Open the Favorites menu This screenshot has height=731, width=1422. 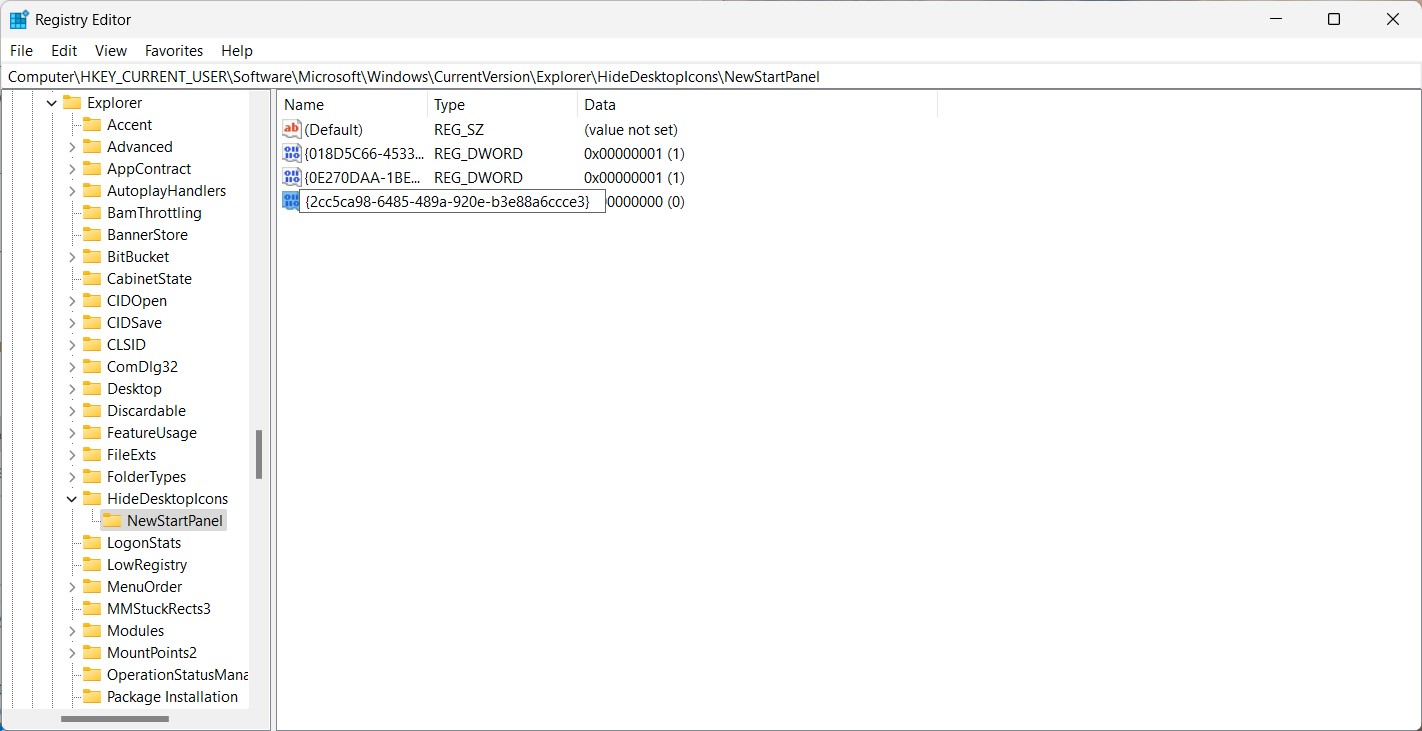tap(174, 50)
